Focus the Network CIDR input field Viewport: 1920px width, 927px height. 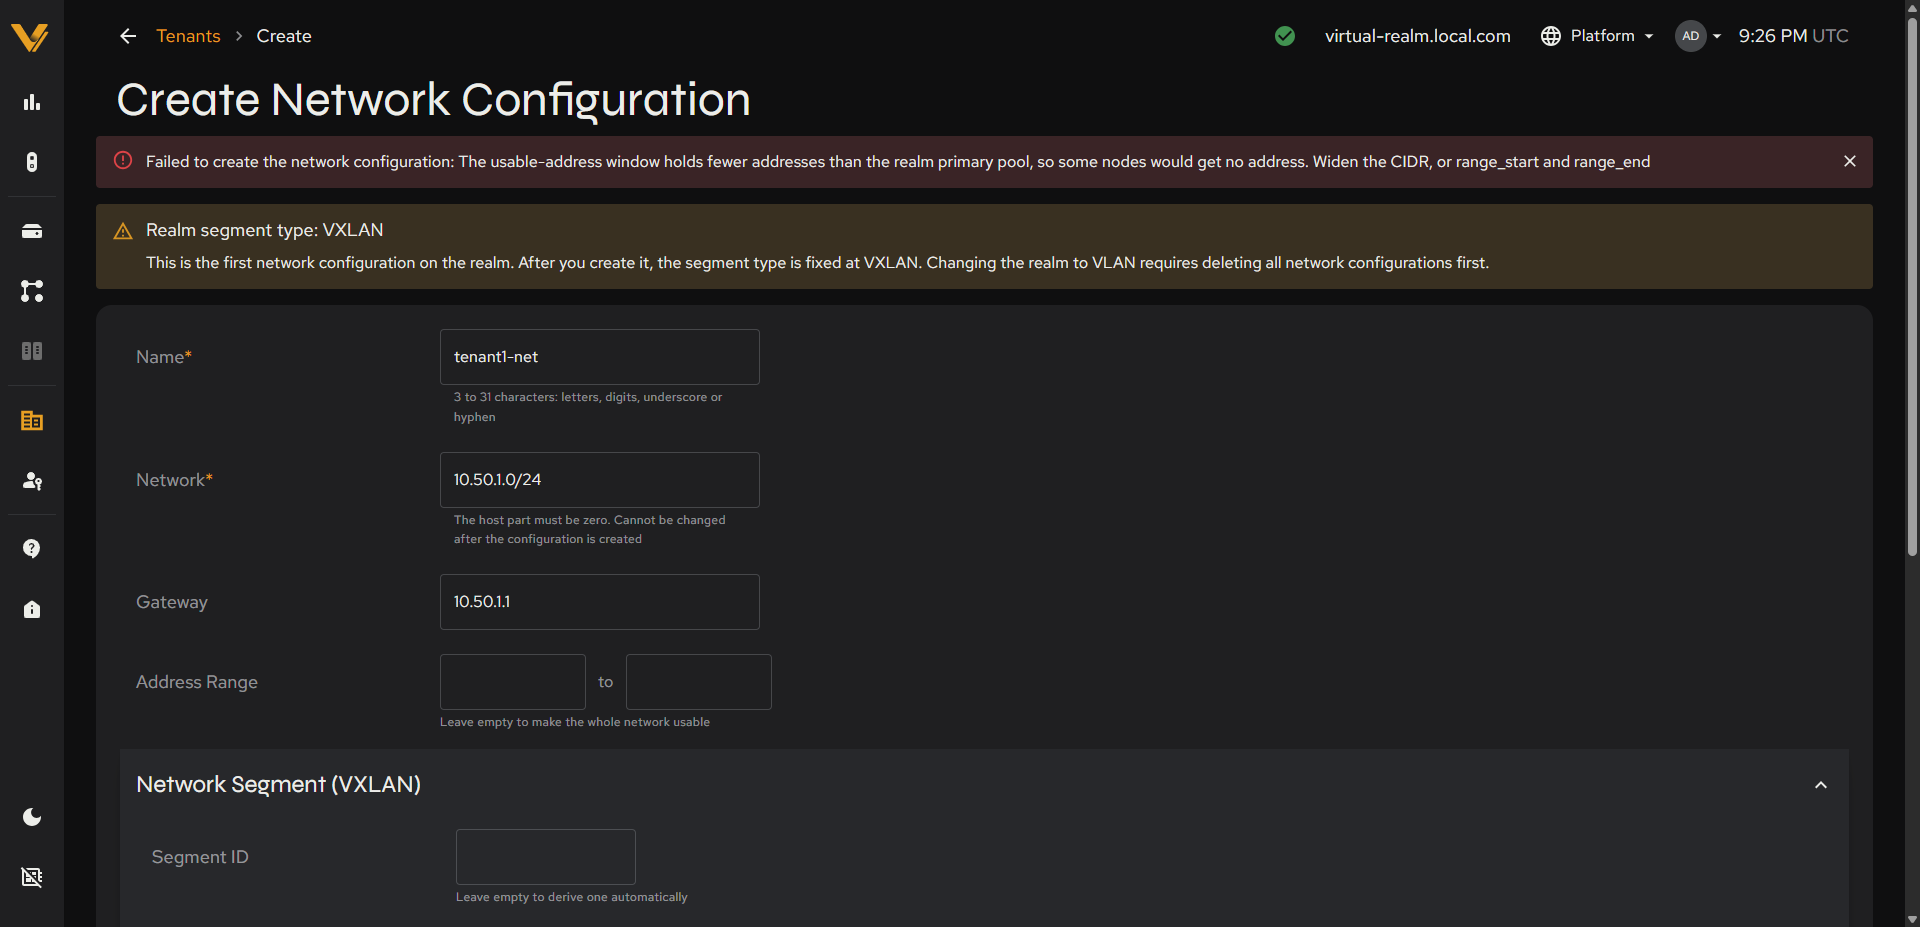(x=600, y=480)
